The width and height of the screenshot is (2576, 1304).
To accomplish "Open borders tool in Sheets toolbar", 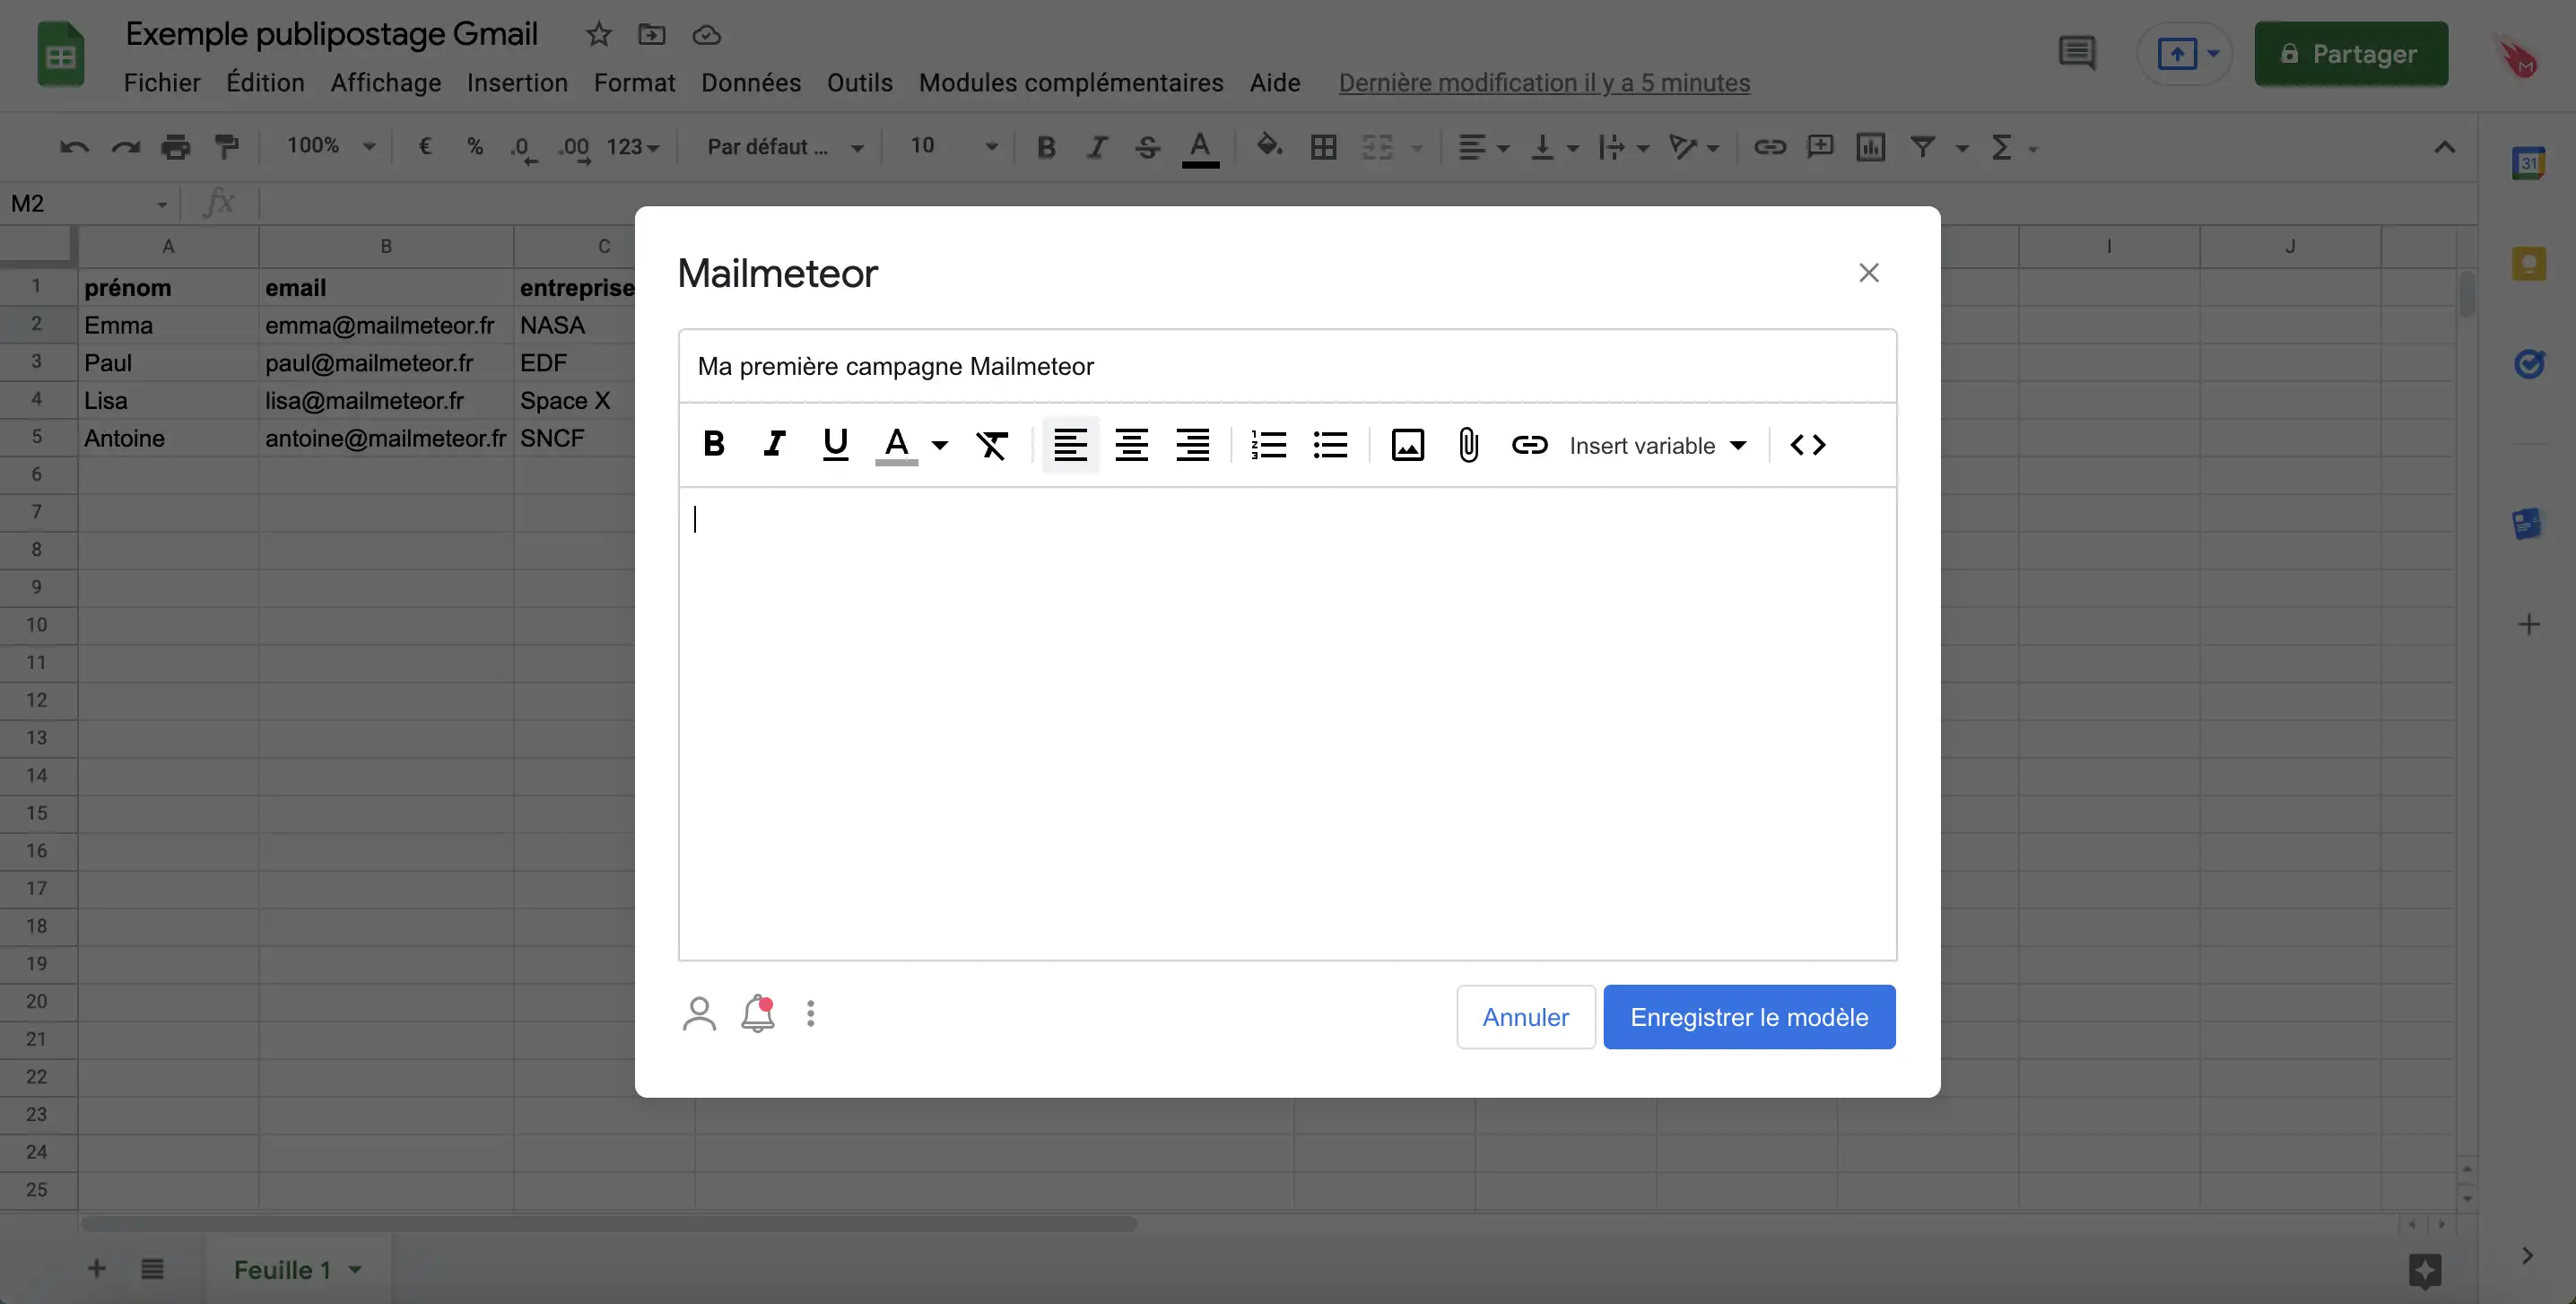I will 1323,148.
